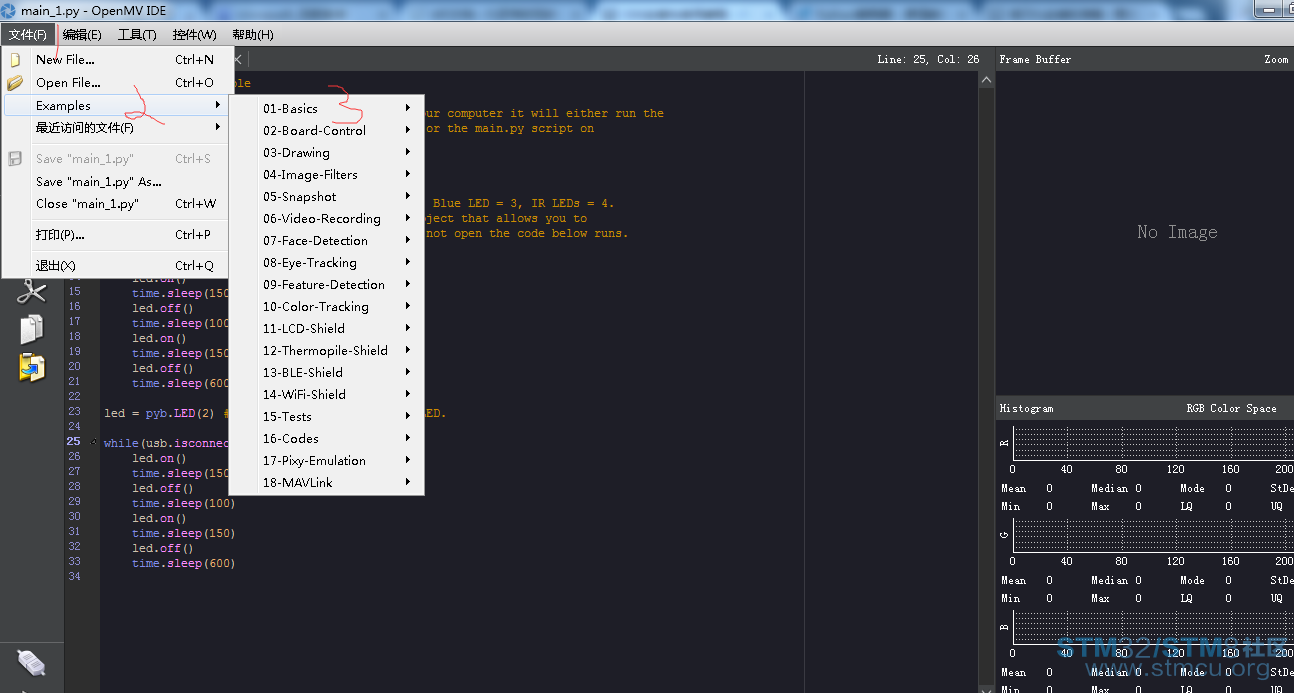Click the fold marker beside line 25
Image resolution: width=1294 pixels, height=693 pixels.
[x=94, y=441]
